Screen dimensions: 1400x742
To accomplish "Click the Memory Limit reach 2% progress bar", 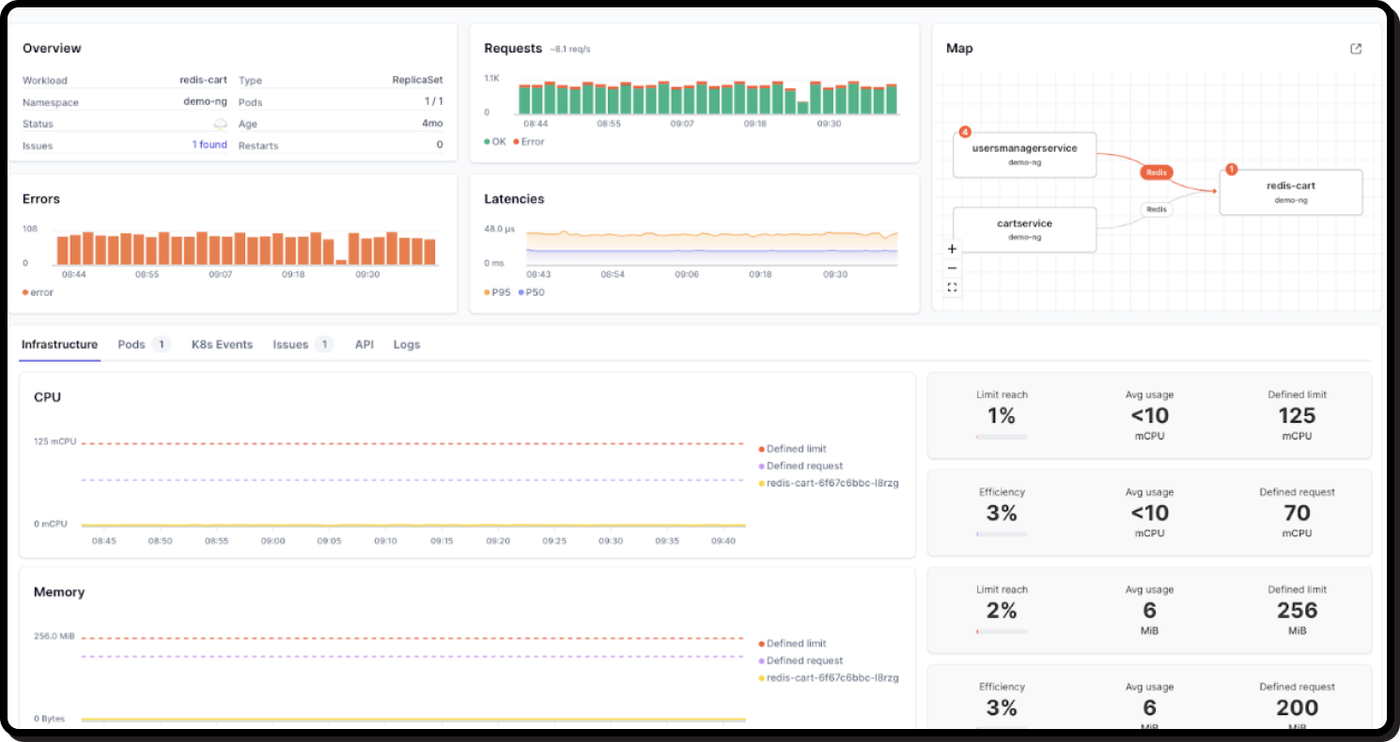I will [x=1002, y=632].
